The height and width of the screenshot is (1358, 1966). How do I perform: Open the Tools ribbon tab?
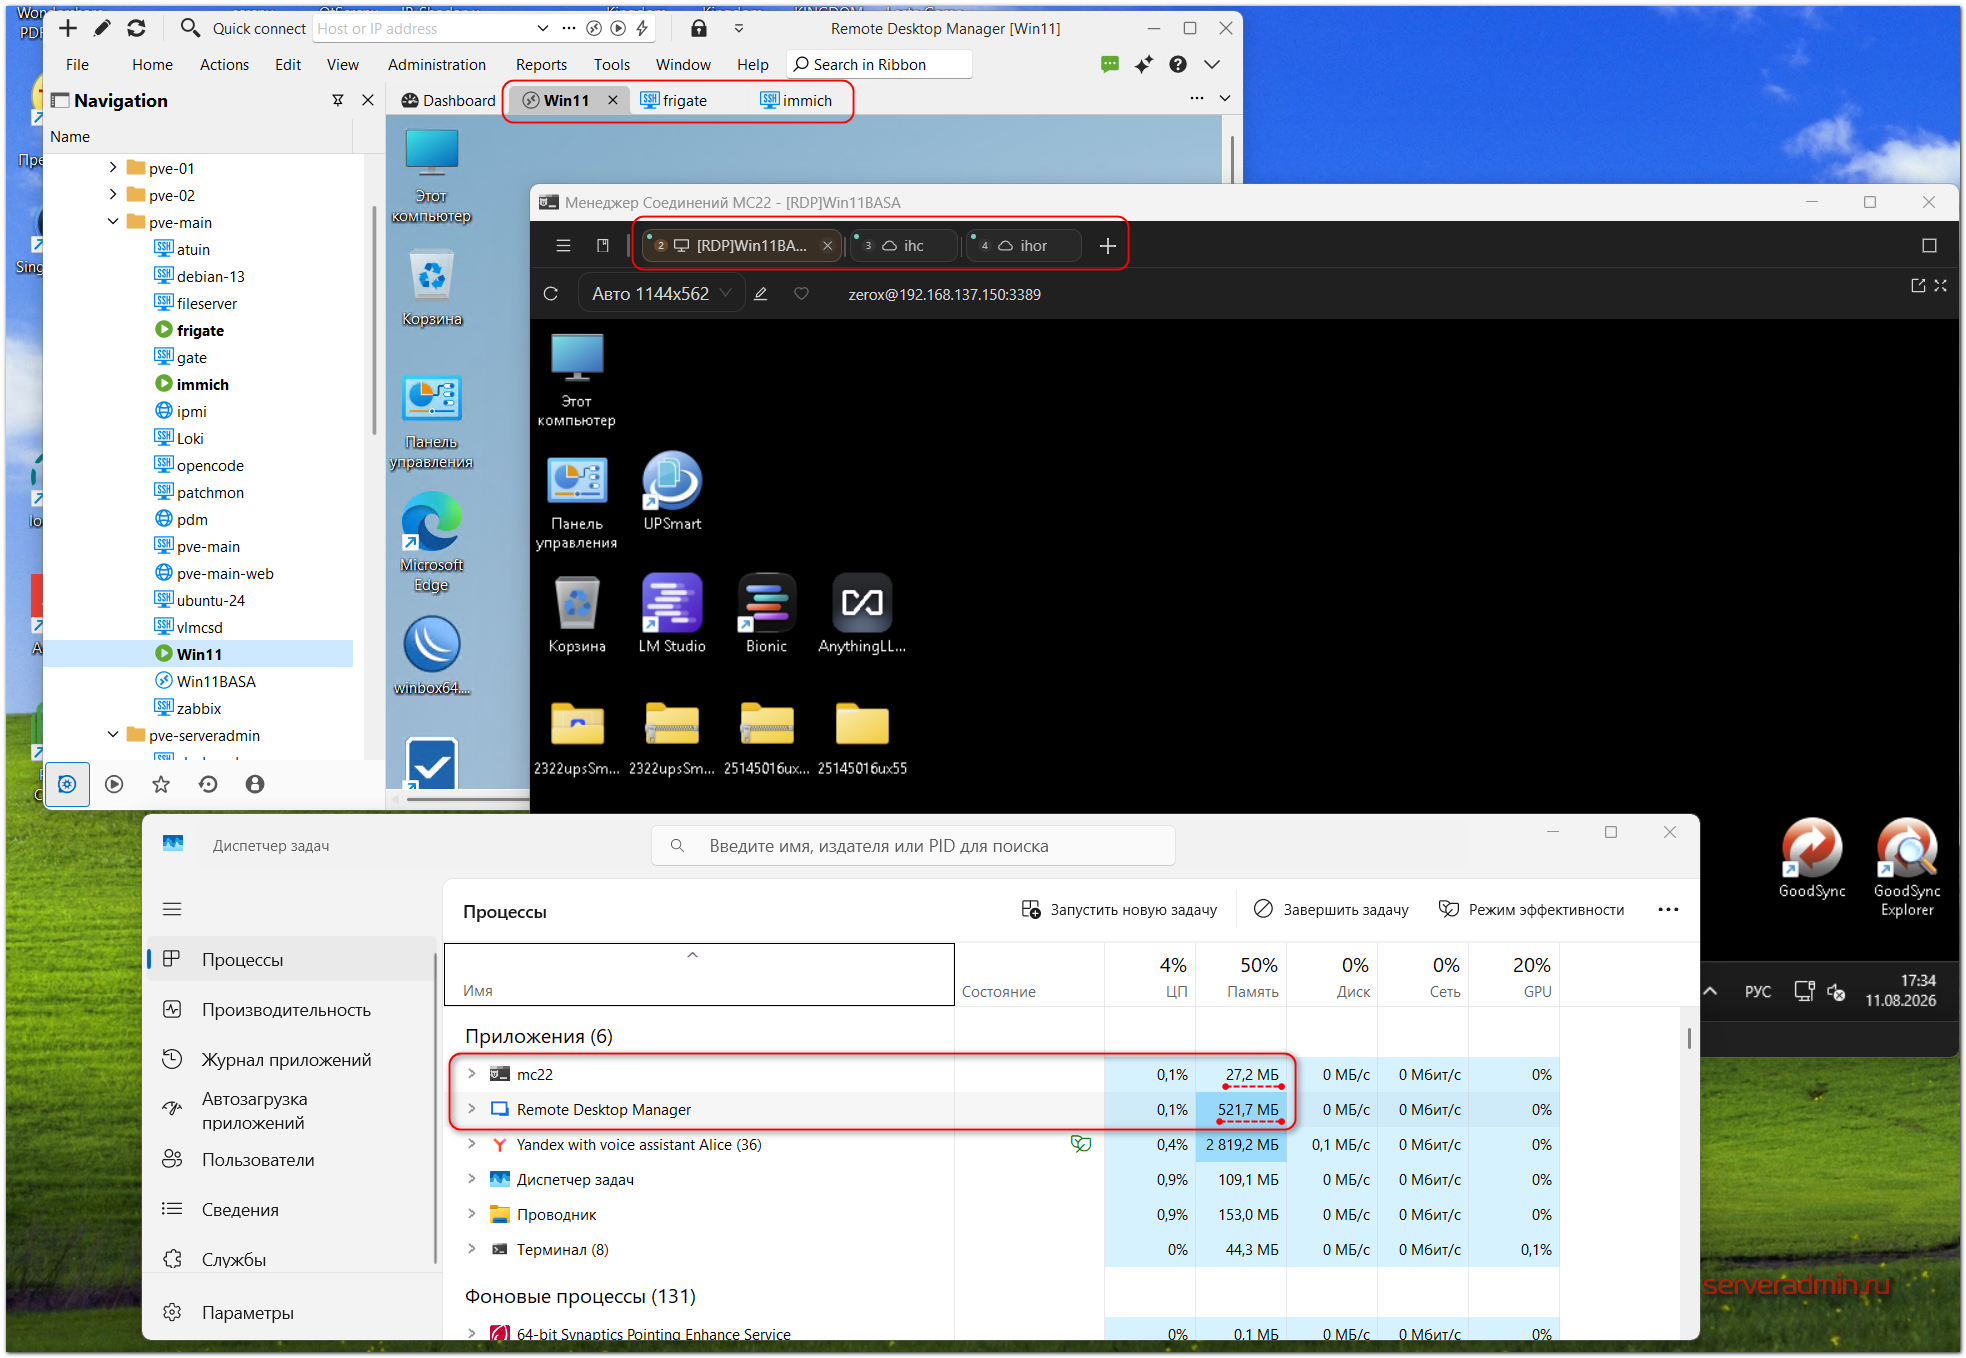pos(612,64)
